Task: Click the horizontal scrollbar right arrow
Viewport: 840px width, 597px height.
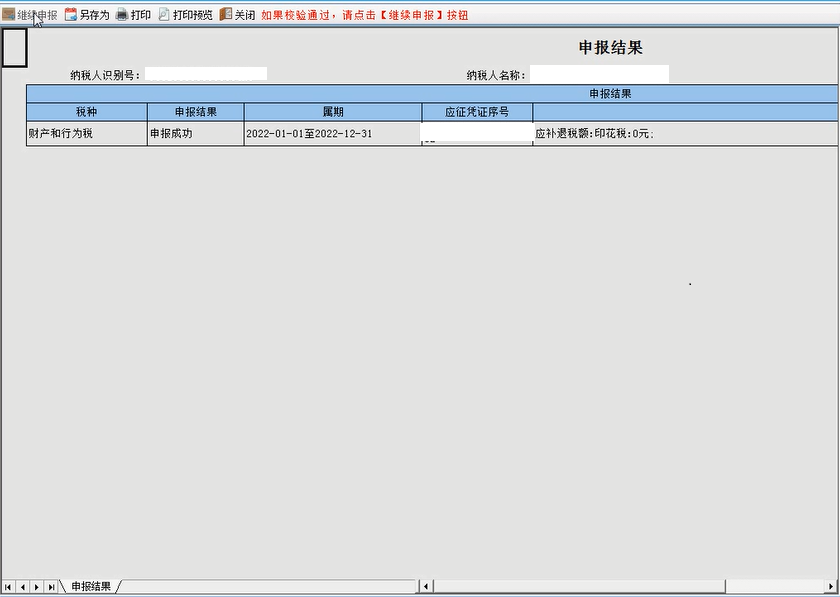Action: [x=831, y=586]
